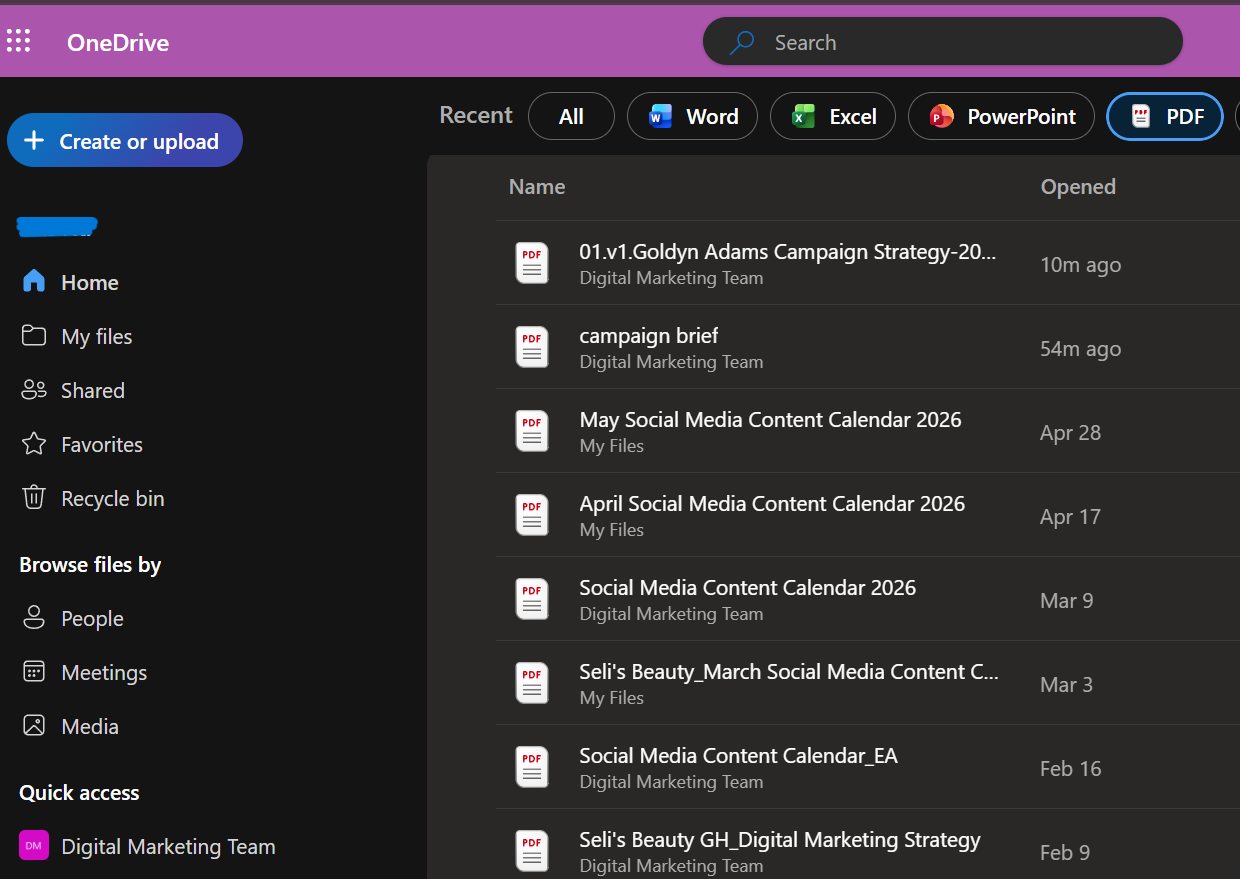Click the 'Apr 17' opened date

(1070, 517)
